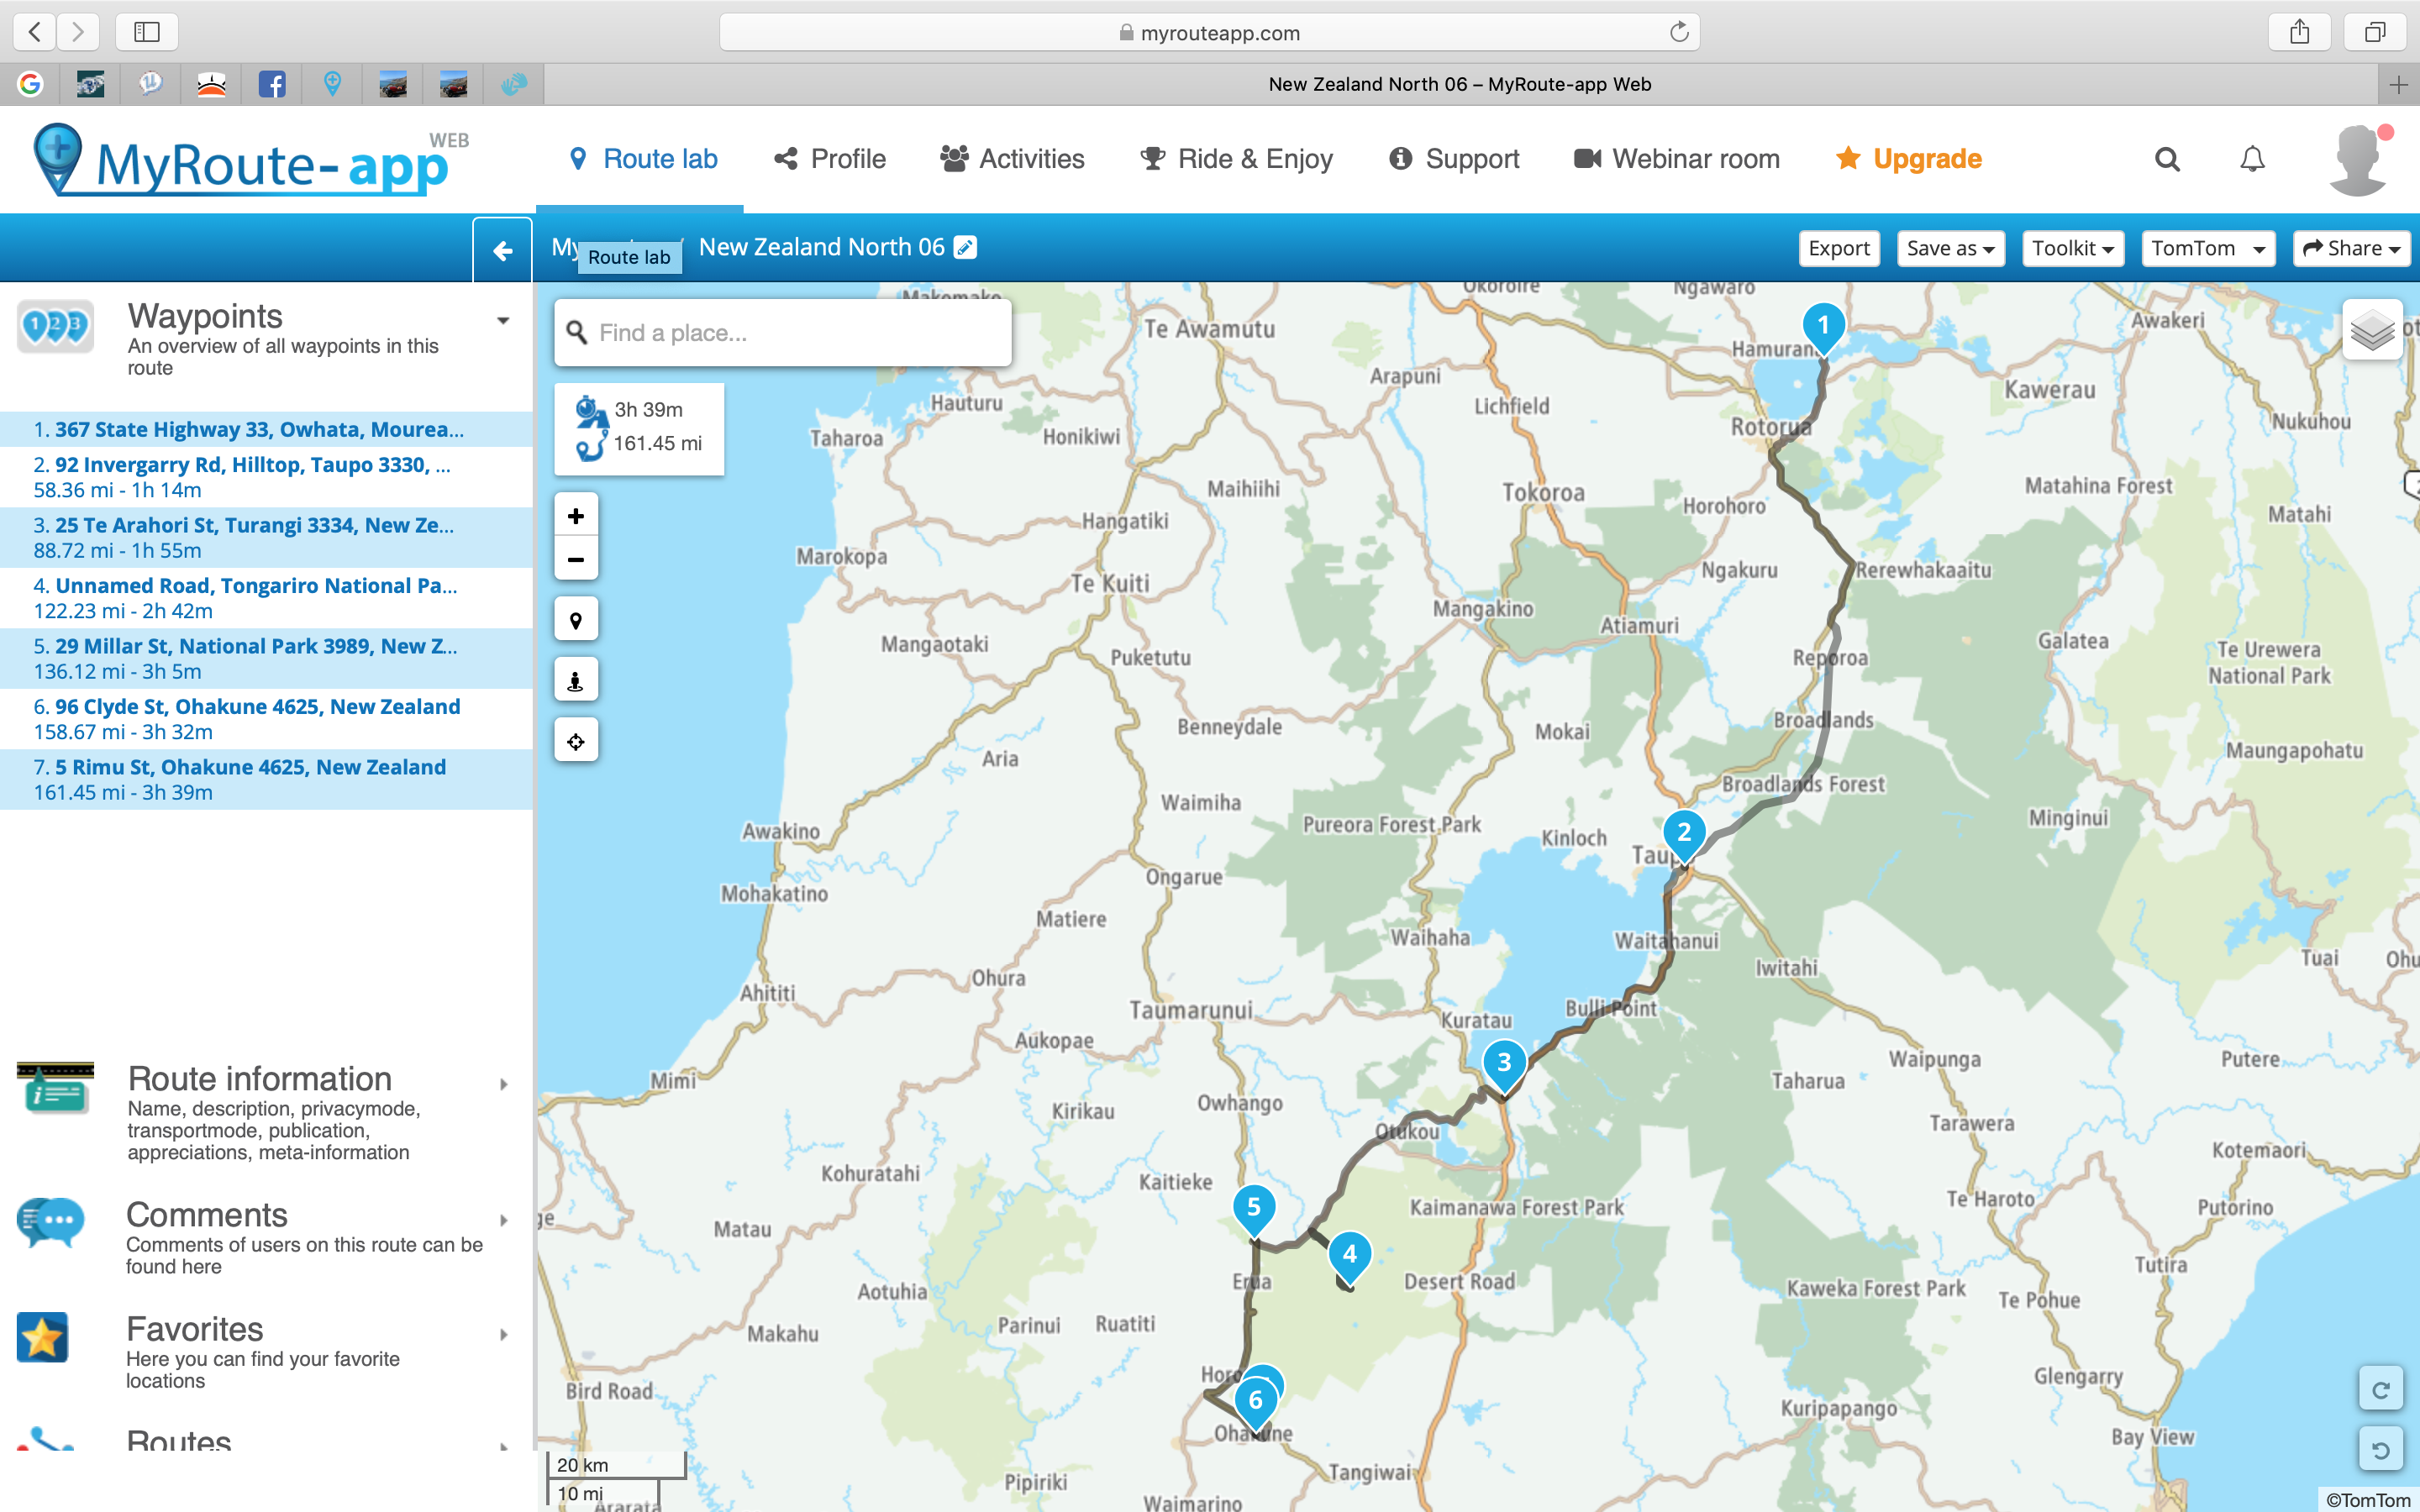Expand the Route information section

point(503,1084)
